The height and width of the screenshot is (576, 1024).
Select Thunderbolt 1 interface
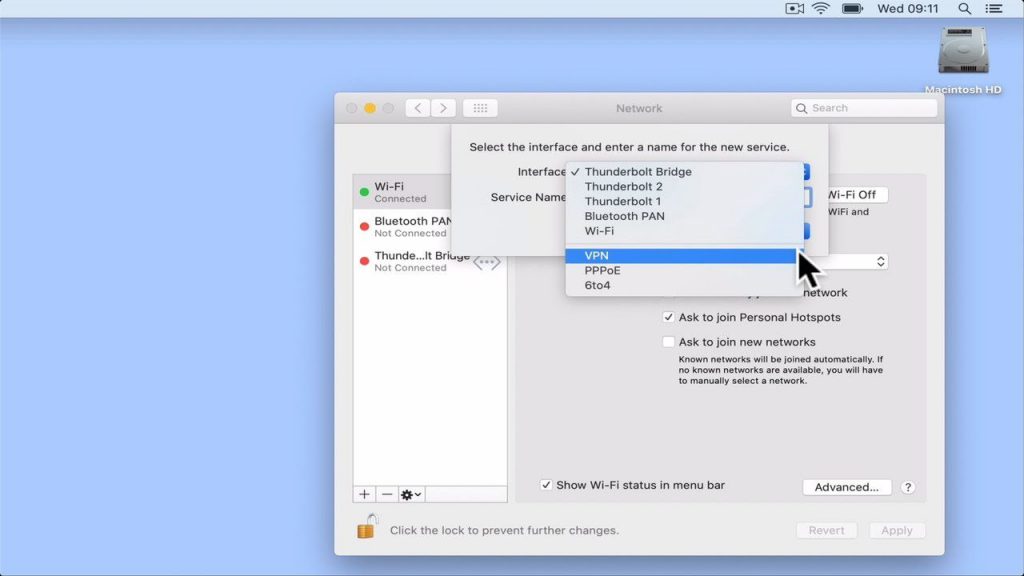684,201
